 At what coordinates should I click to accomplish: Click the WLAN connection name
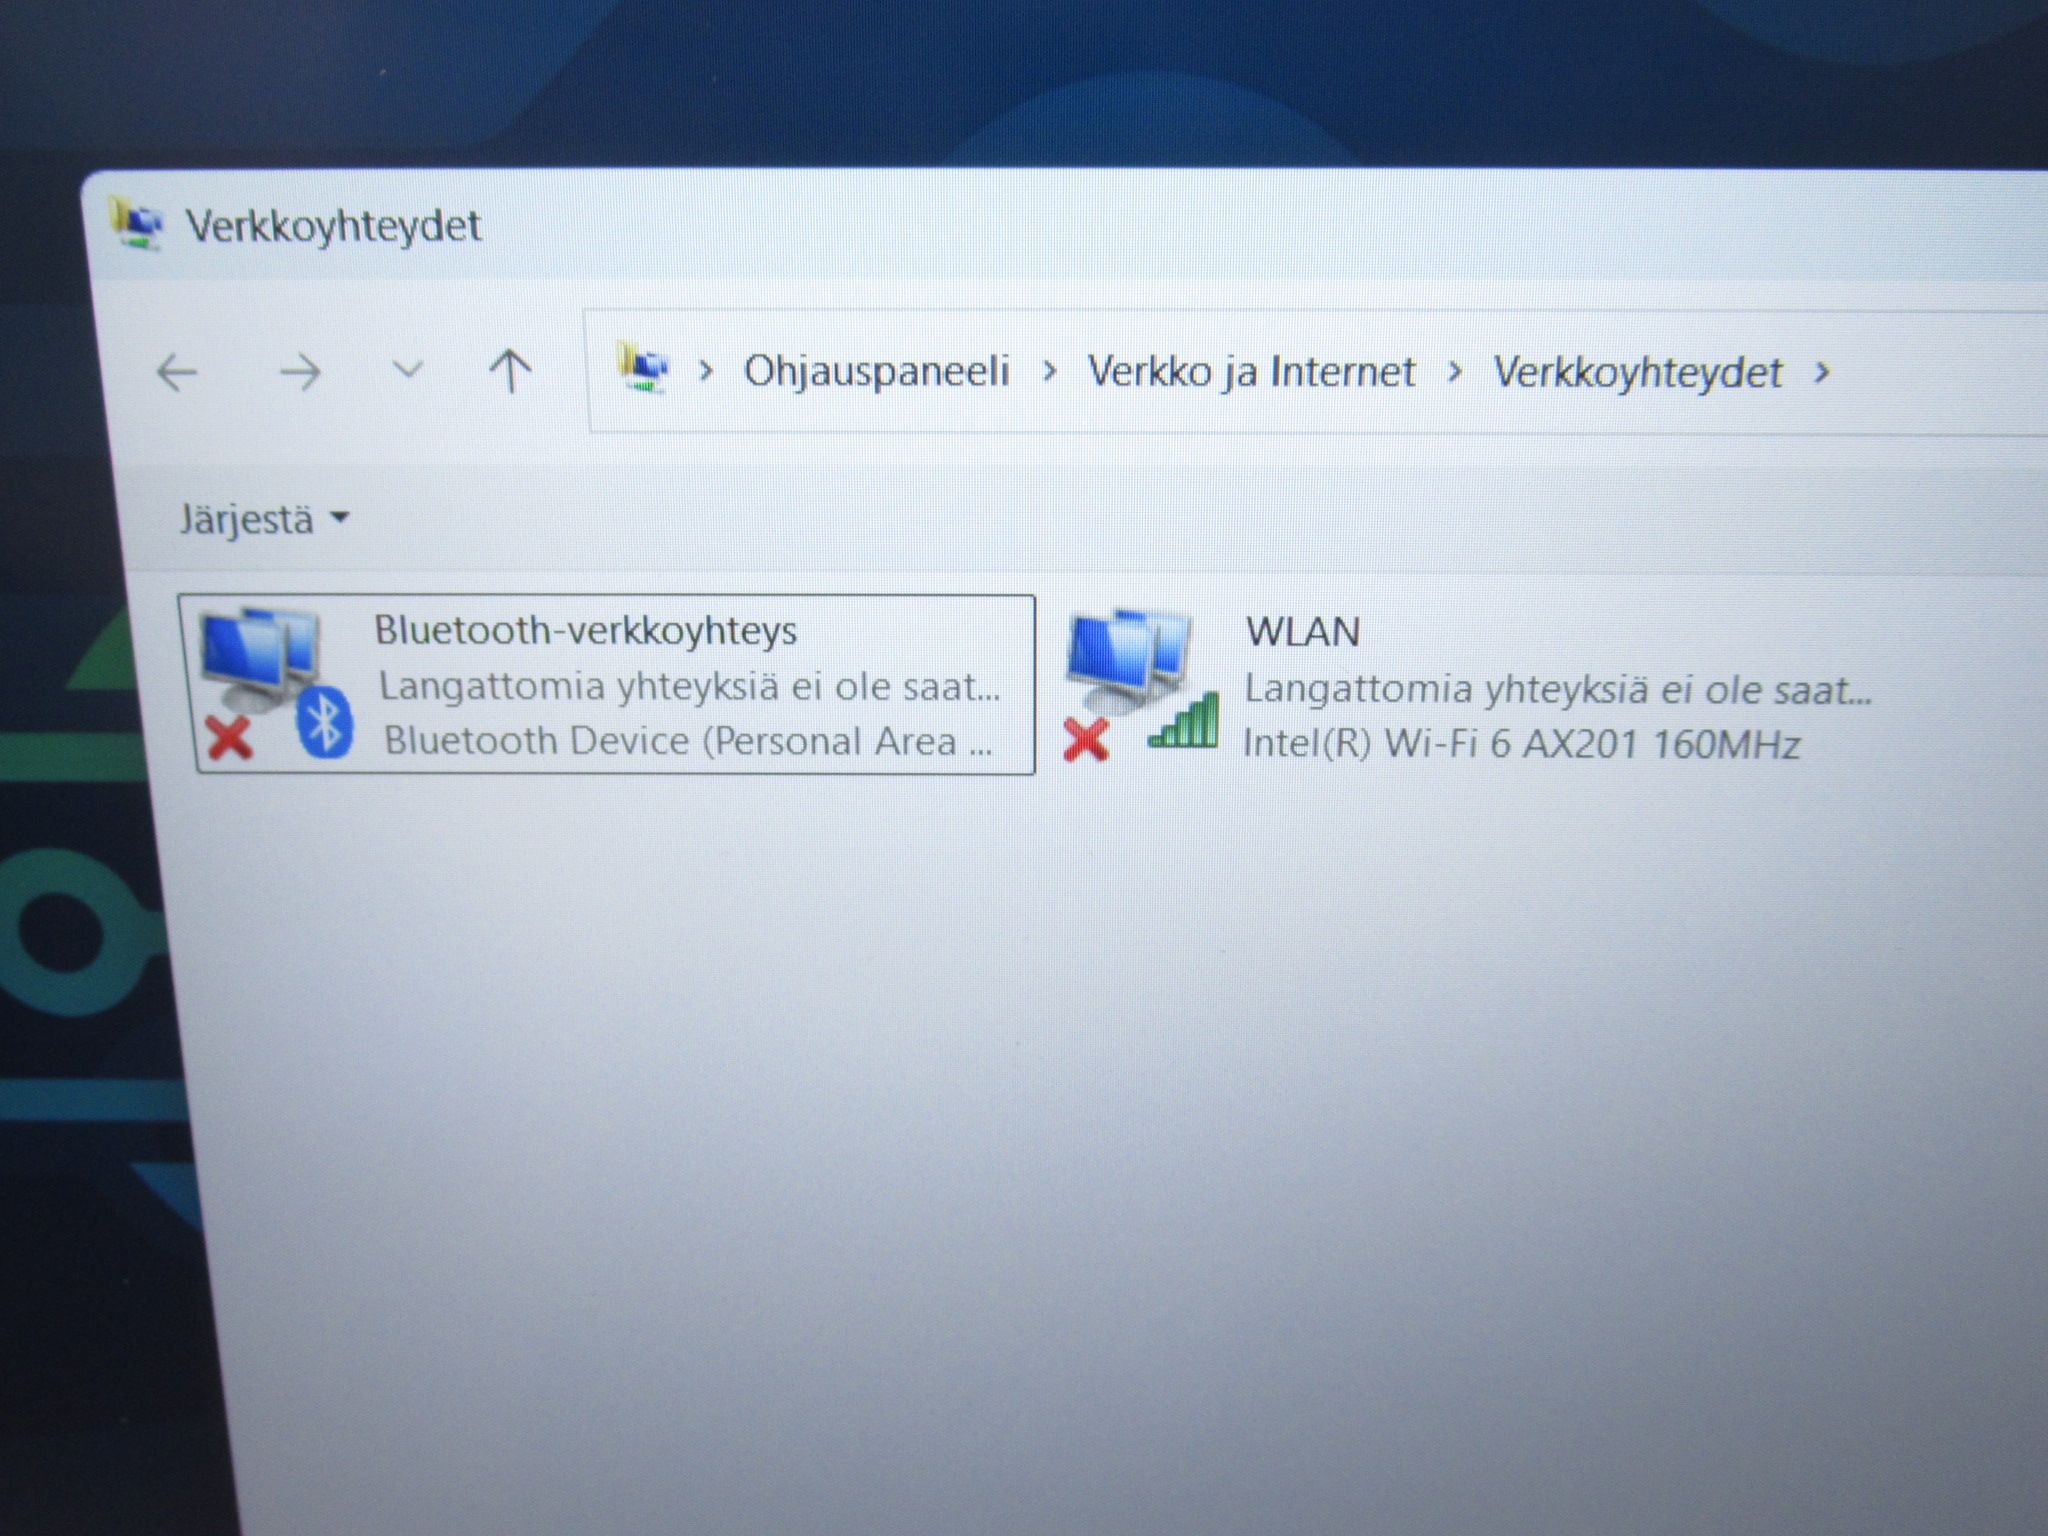1303,632
